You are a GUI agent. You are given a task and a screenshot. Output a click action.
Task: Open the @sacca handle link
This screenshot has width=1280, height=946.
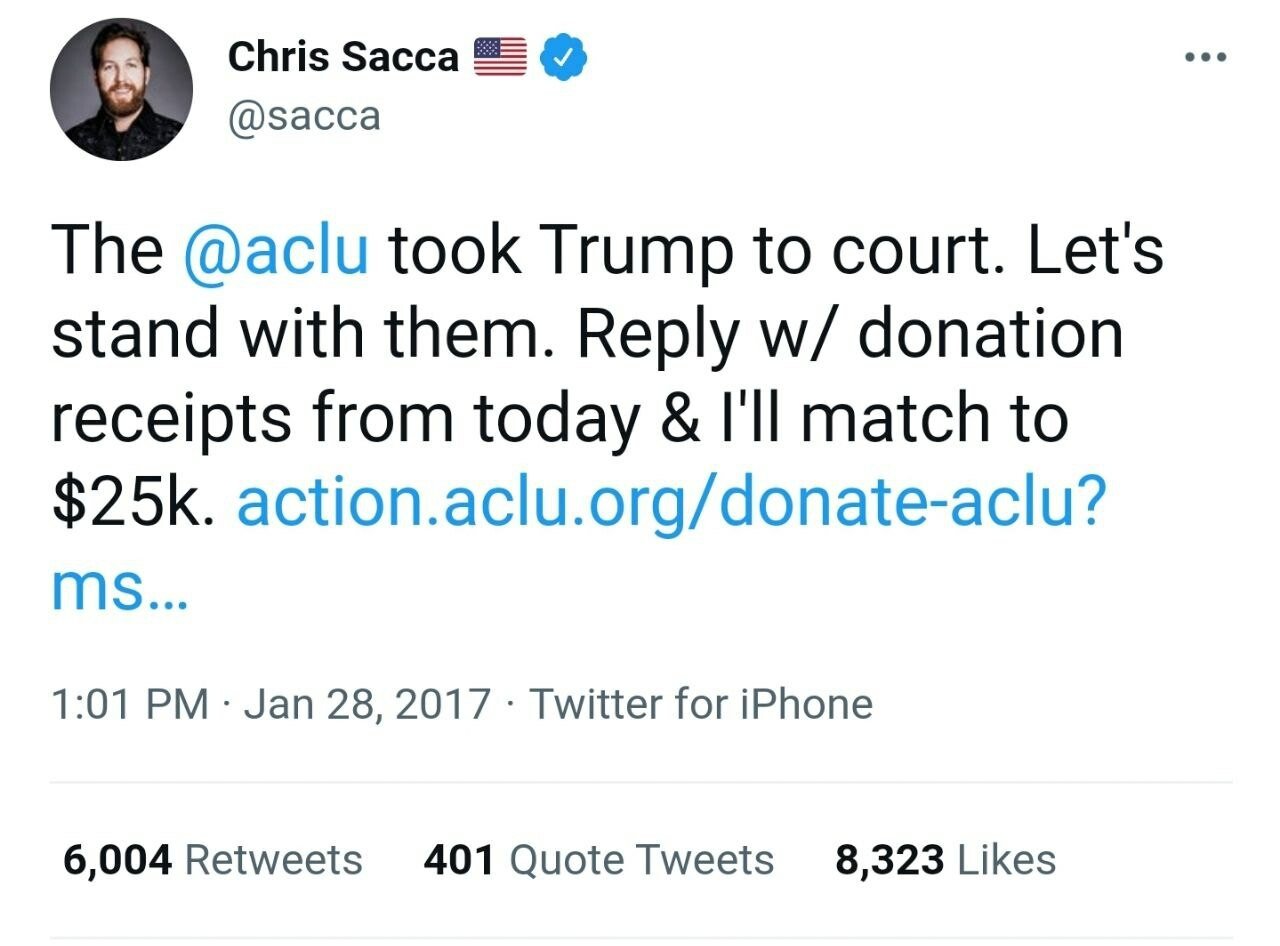[304, 116]
